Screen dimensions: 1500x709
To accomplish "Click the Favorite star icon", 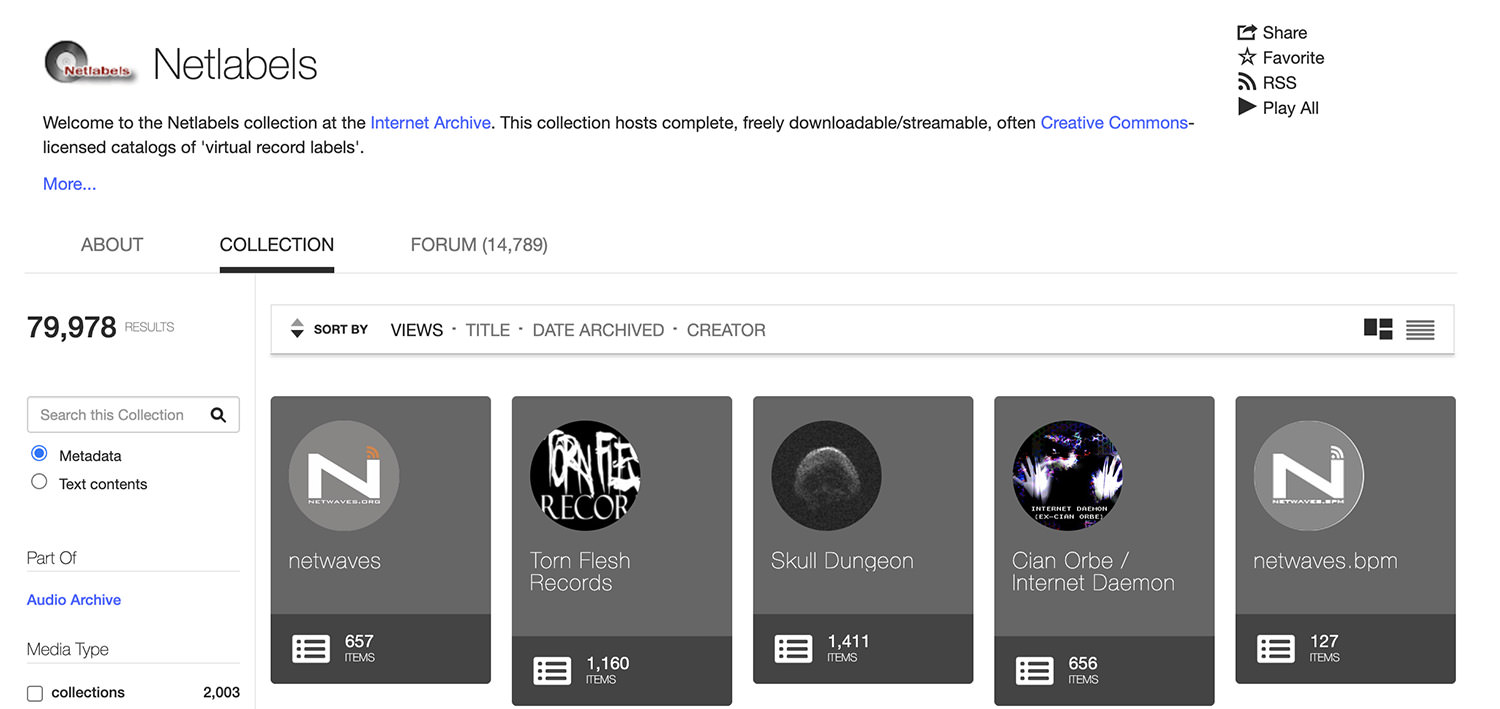I will coord(1247,57).
